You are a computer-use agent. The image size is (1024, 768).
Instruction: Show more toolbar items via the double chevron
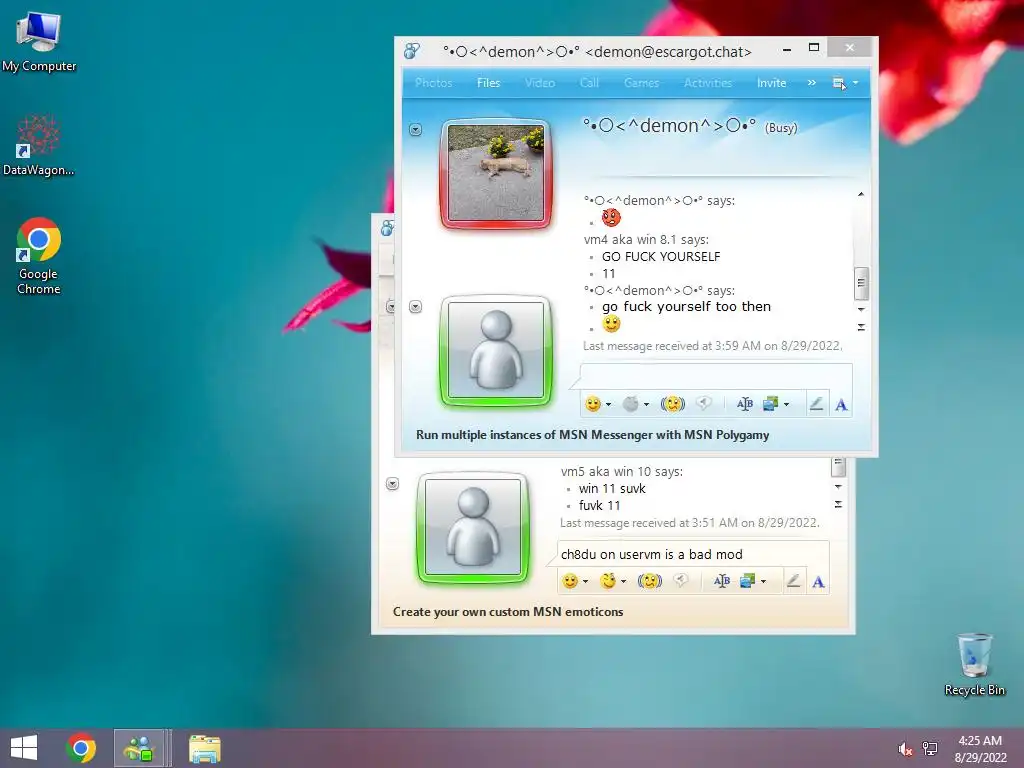812,83
